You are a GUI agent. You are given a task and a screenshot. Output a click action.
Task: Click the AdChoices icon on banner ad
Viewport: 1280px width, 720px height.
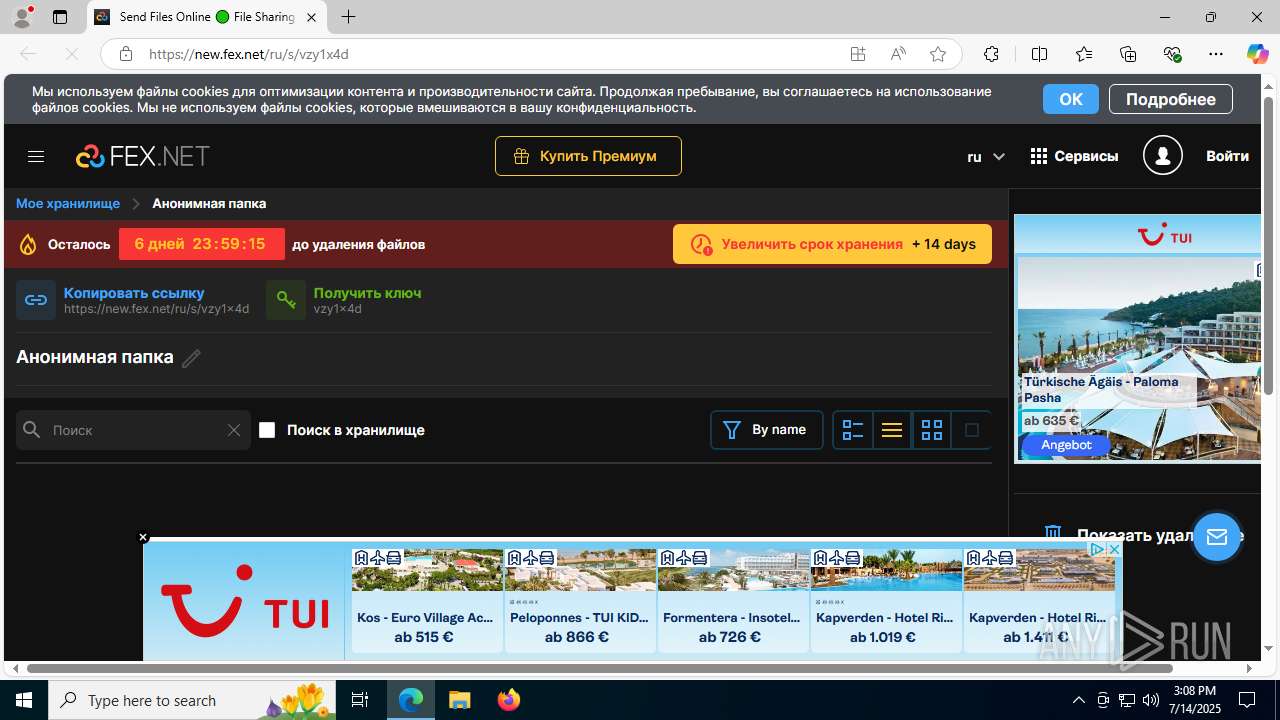click(x=1097, y=549)
